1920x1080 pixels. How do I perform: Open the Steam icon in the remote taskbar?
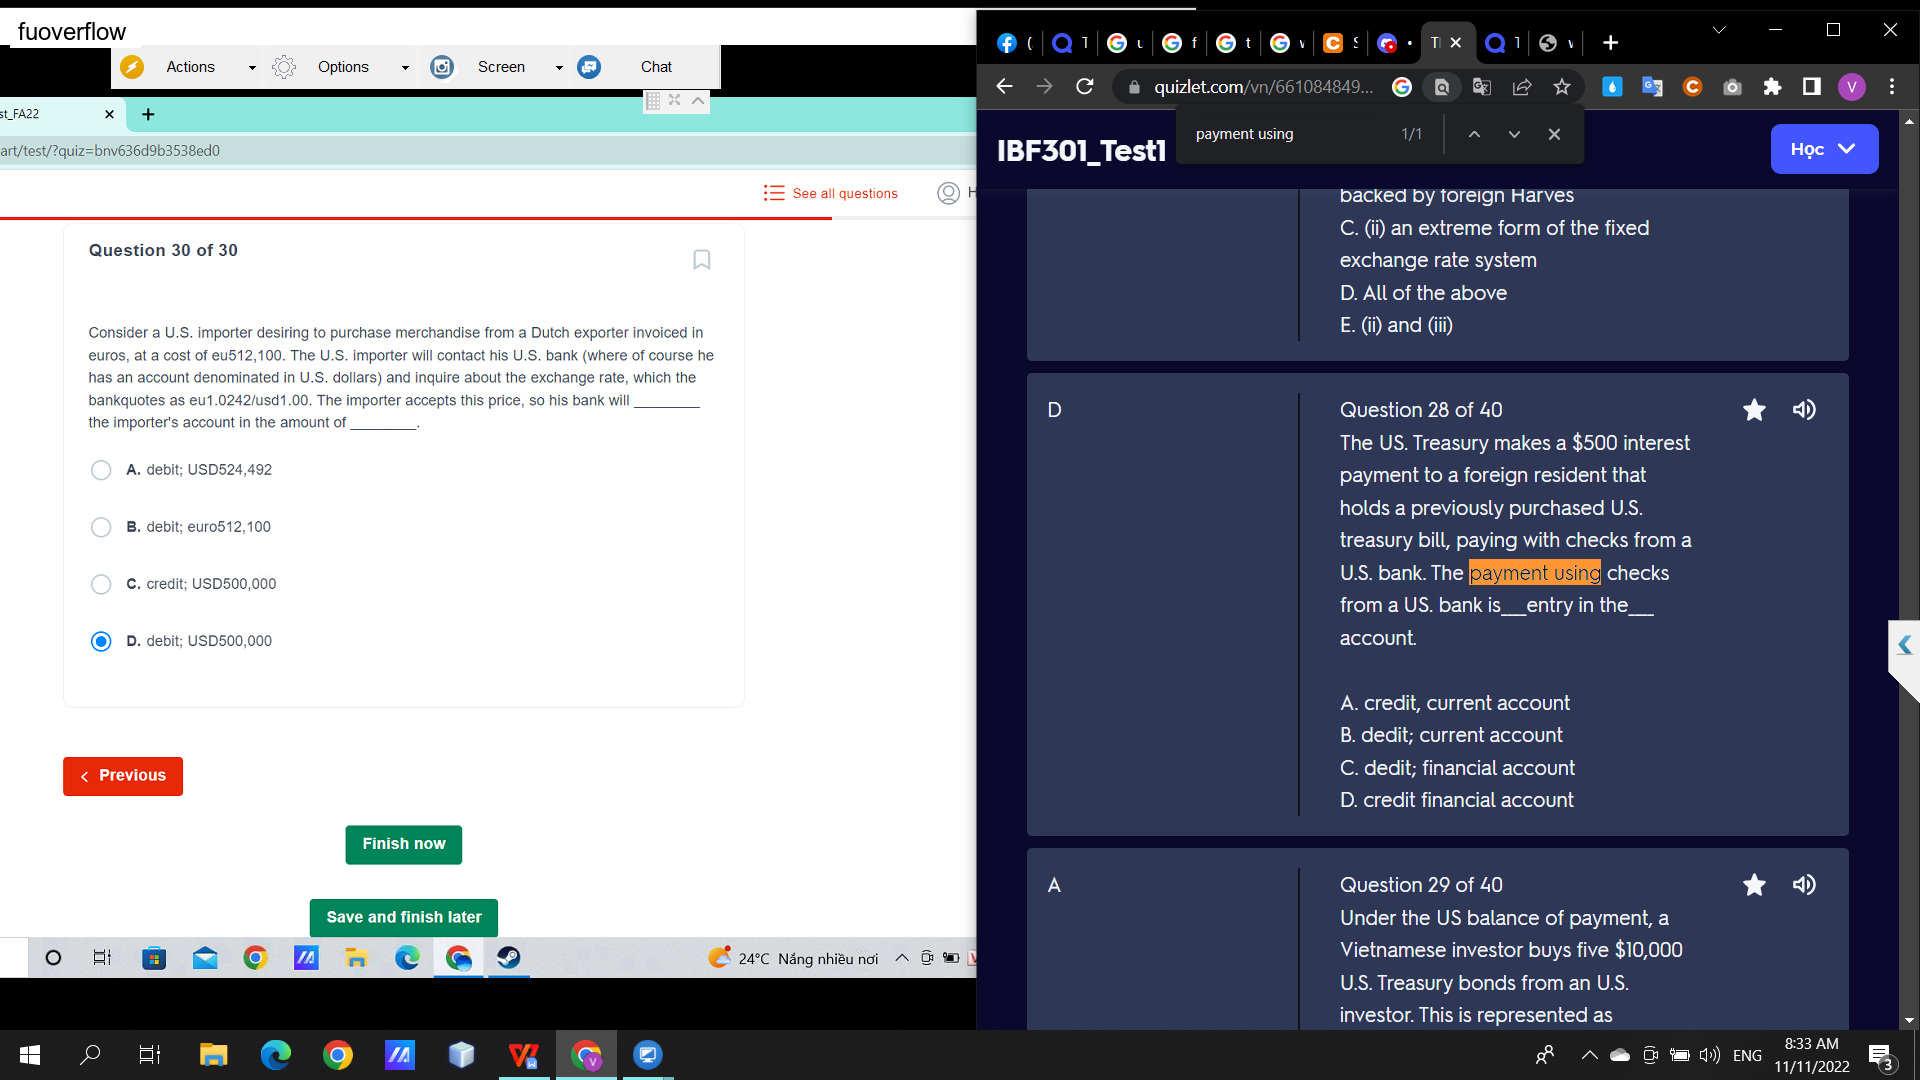[x=508, y=958]
